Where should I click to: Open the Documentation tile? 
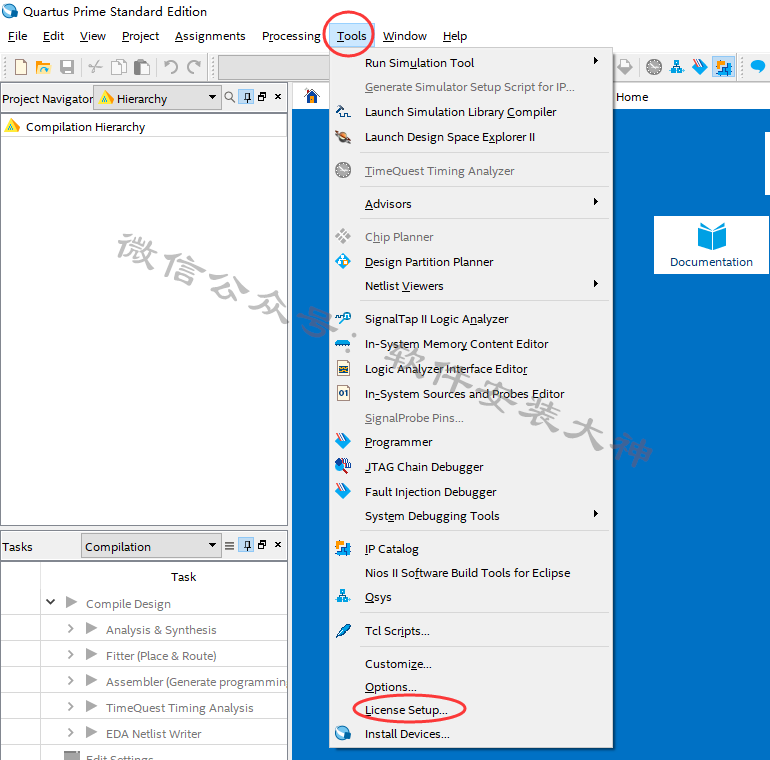pos(711,245)
